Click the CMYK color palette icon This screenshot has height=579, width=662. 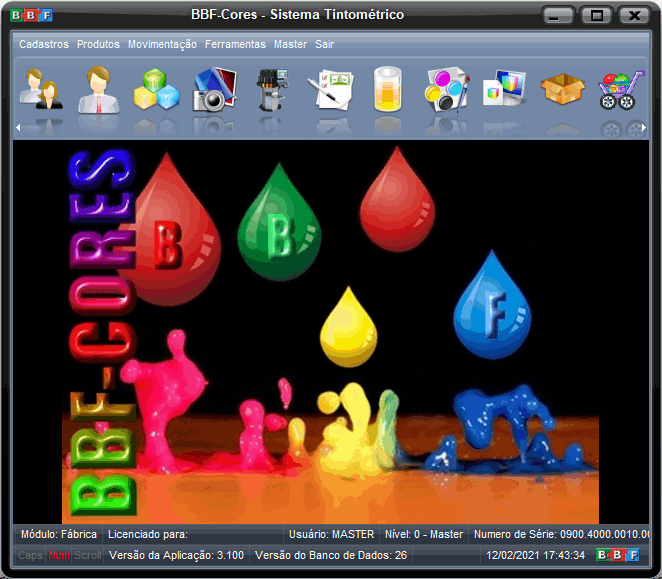point(447,90)
